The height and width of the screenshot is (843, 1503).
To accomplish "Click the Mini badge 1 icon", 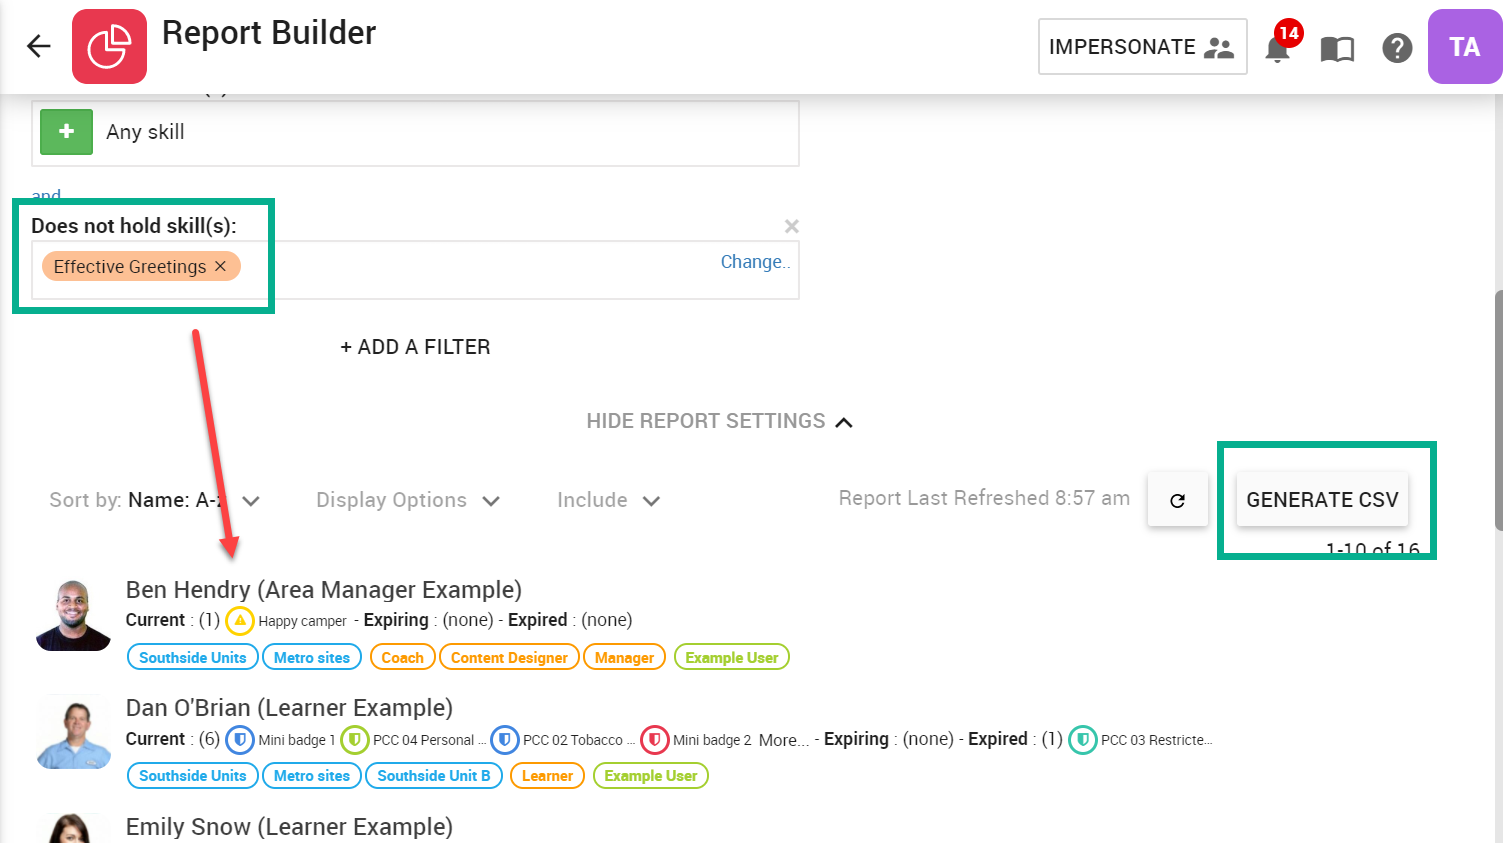I will pos(240,740).
